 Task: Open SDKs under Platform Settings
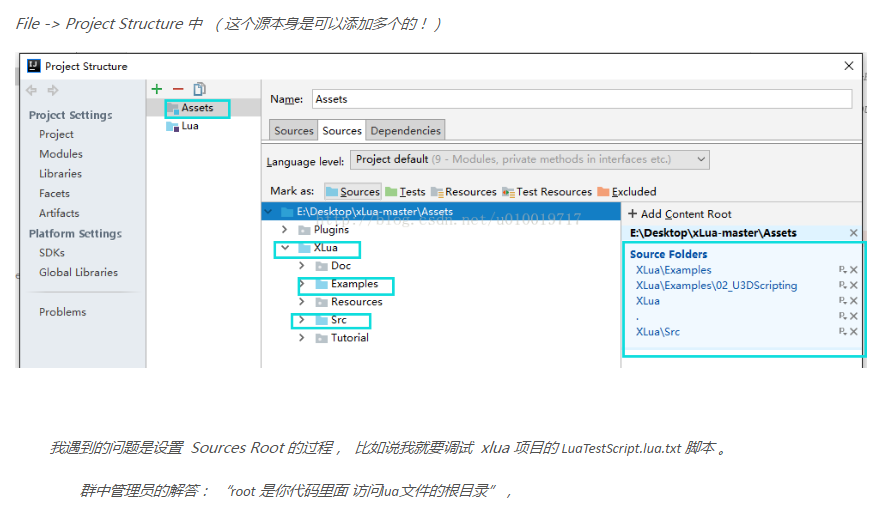coord(52,252)
